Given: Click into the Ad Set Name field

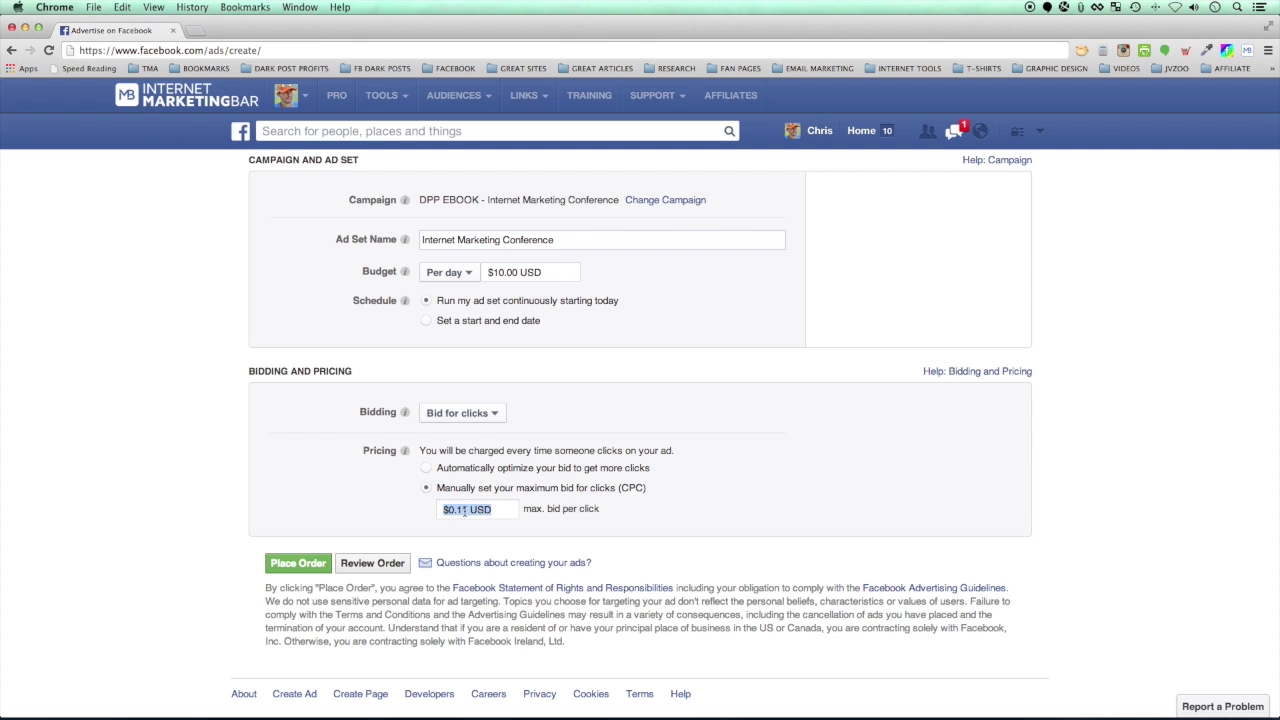Looking at the screenshot, I should tap(602, 240).
